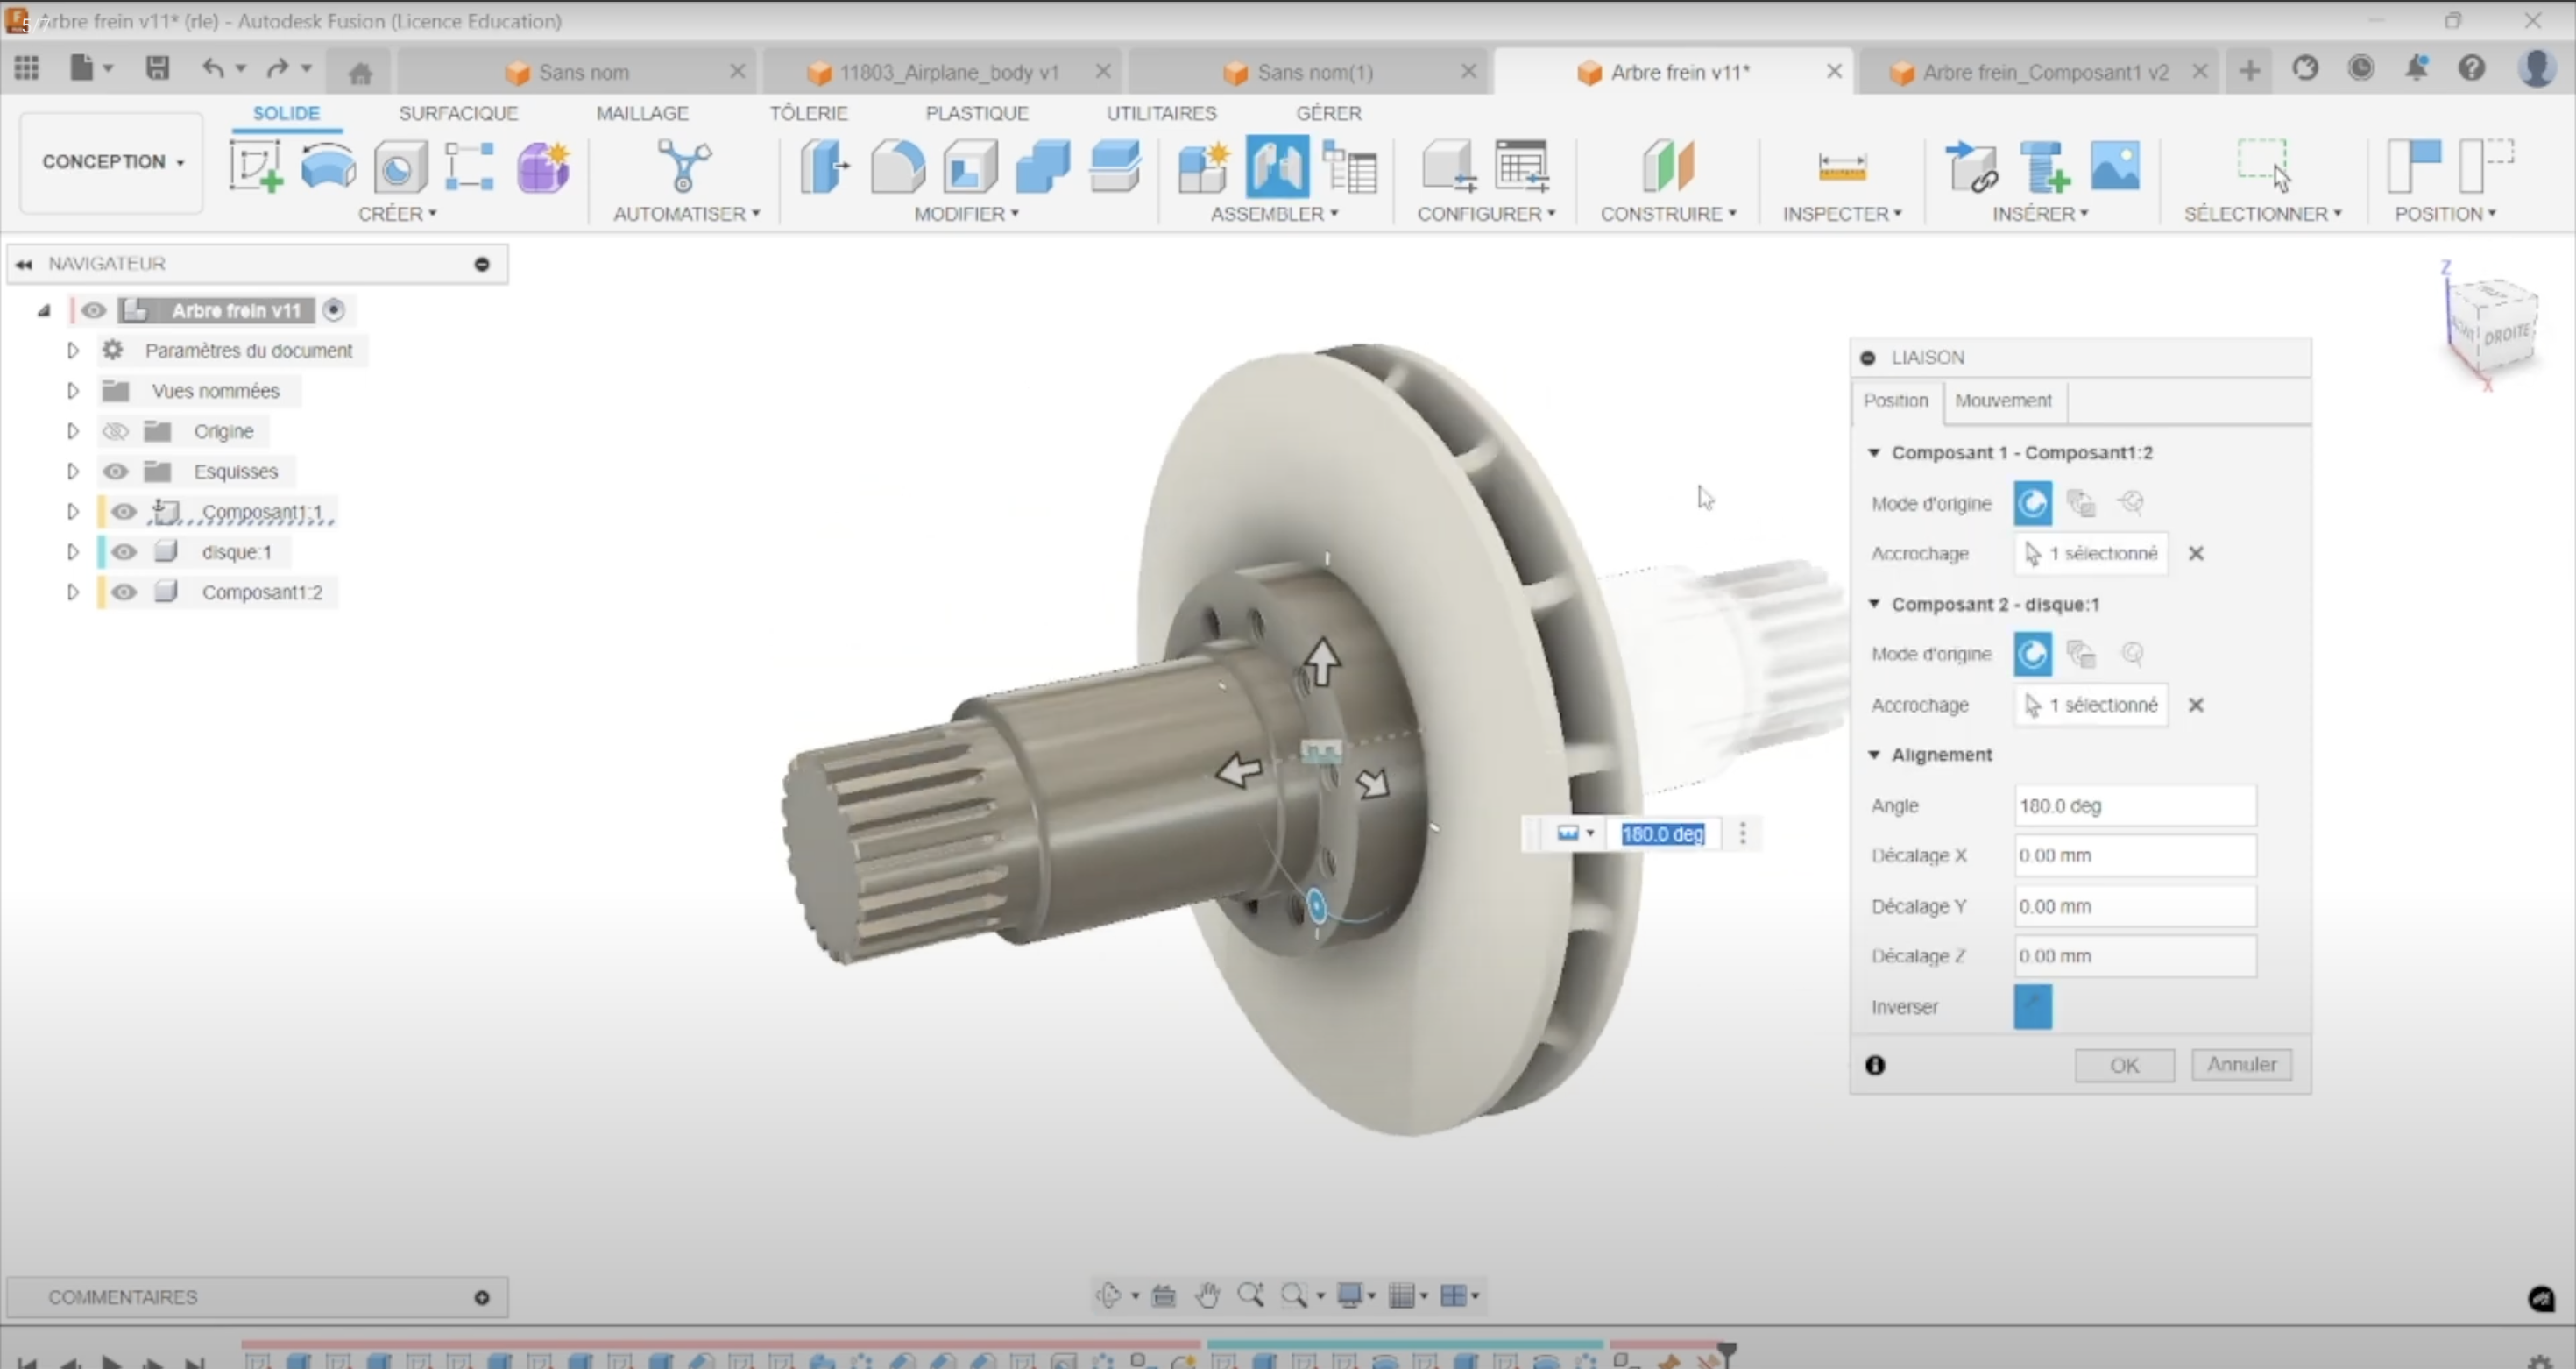Click the Insert Derive icon

click(x=1970, y=166)
